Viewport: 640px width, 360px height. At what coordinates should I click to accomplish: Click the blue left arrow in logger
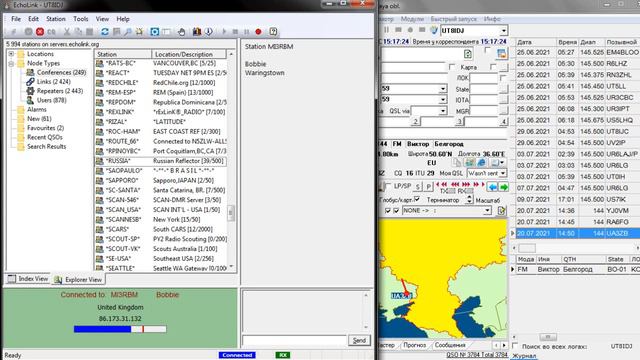click(x=493, y=187)
